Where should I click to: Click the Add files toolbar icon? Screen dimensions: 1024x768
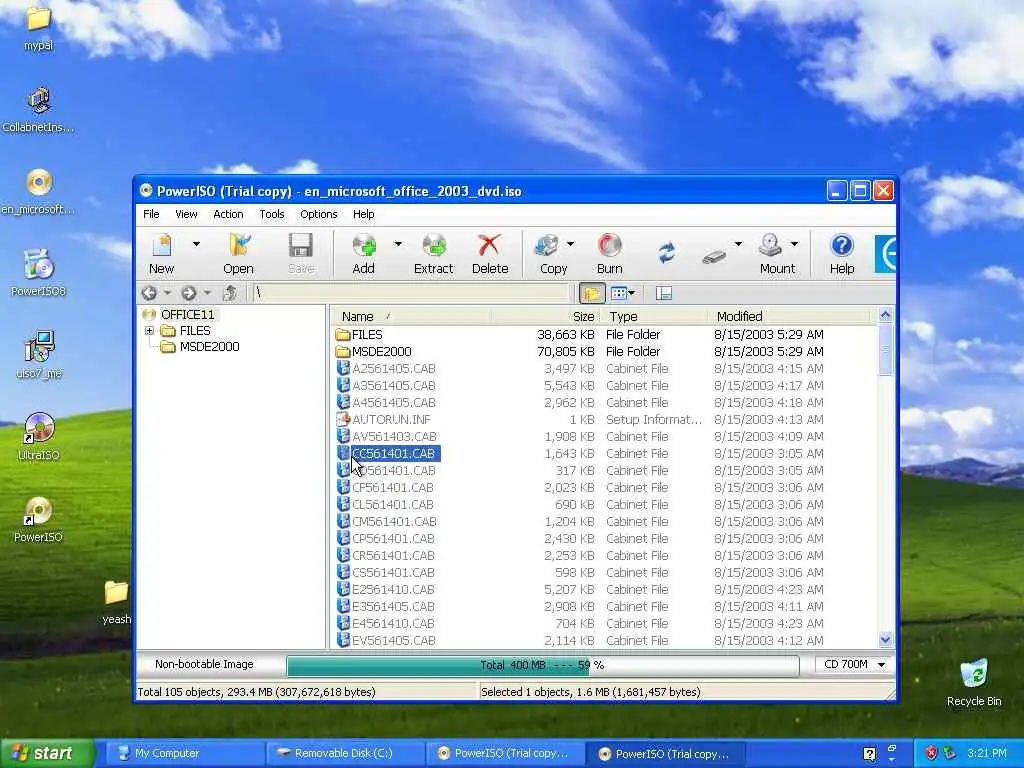pos(364,254)
